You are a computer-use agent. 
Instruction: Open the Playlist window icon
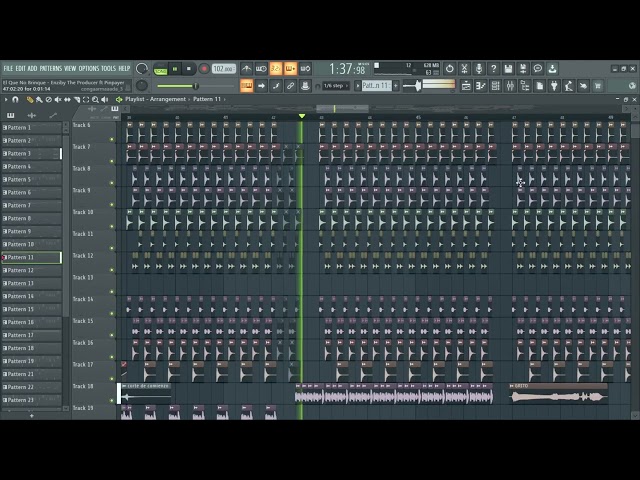466,86
